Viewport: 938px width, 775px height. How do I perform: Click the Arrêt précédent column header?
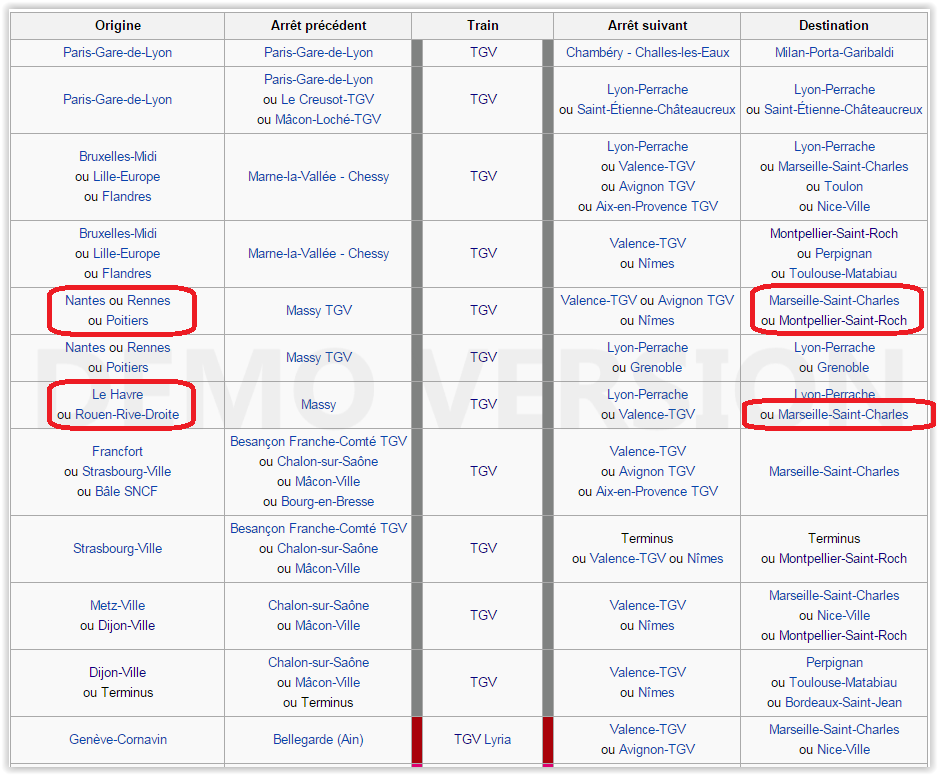[x=318, y=26]
